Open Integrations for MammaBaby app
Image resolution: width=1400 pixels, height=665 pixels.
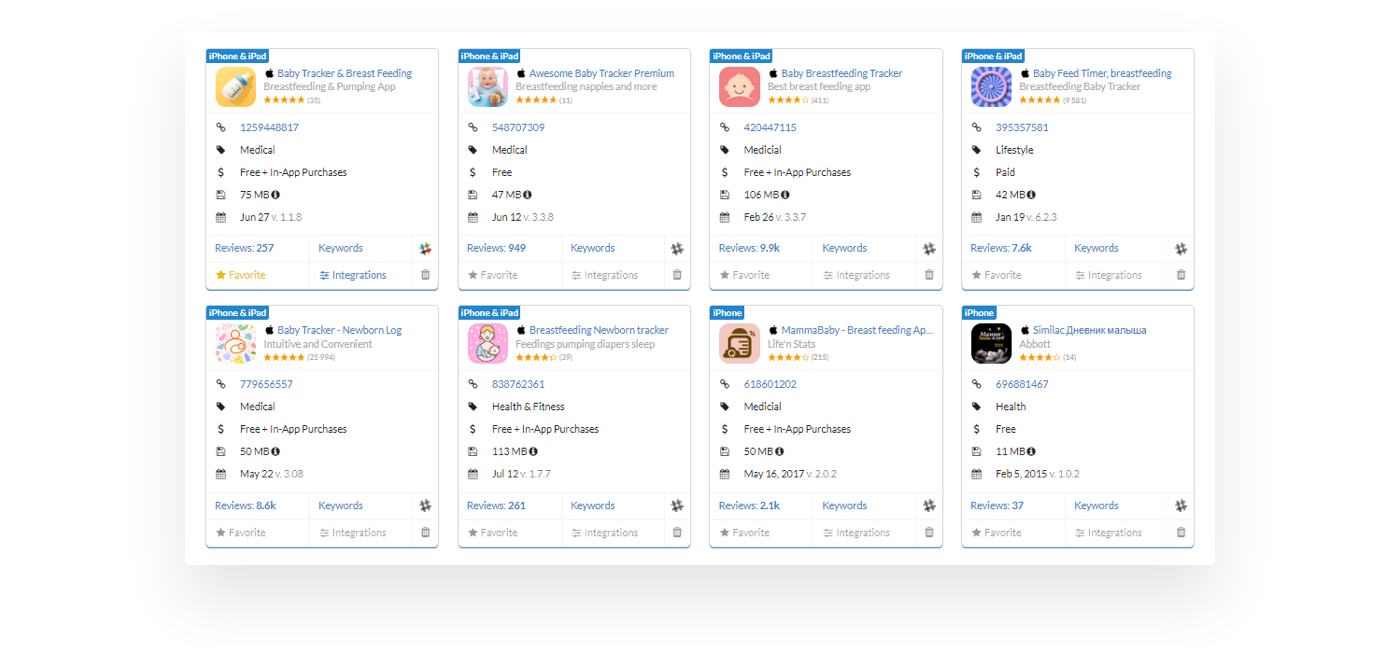click(856, 533)
